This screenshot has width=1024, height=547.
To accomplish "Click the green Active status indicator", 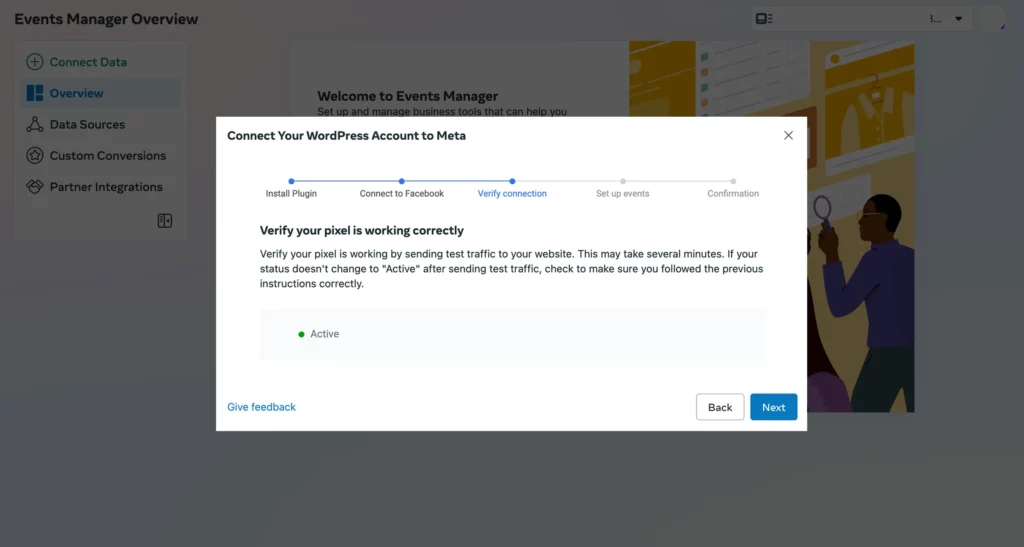I will pos(301,334).
